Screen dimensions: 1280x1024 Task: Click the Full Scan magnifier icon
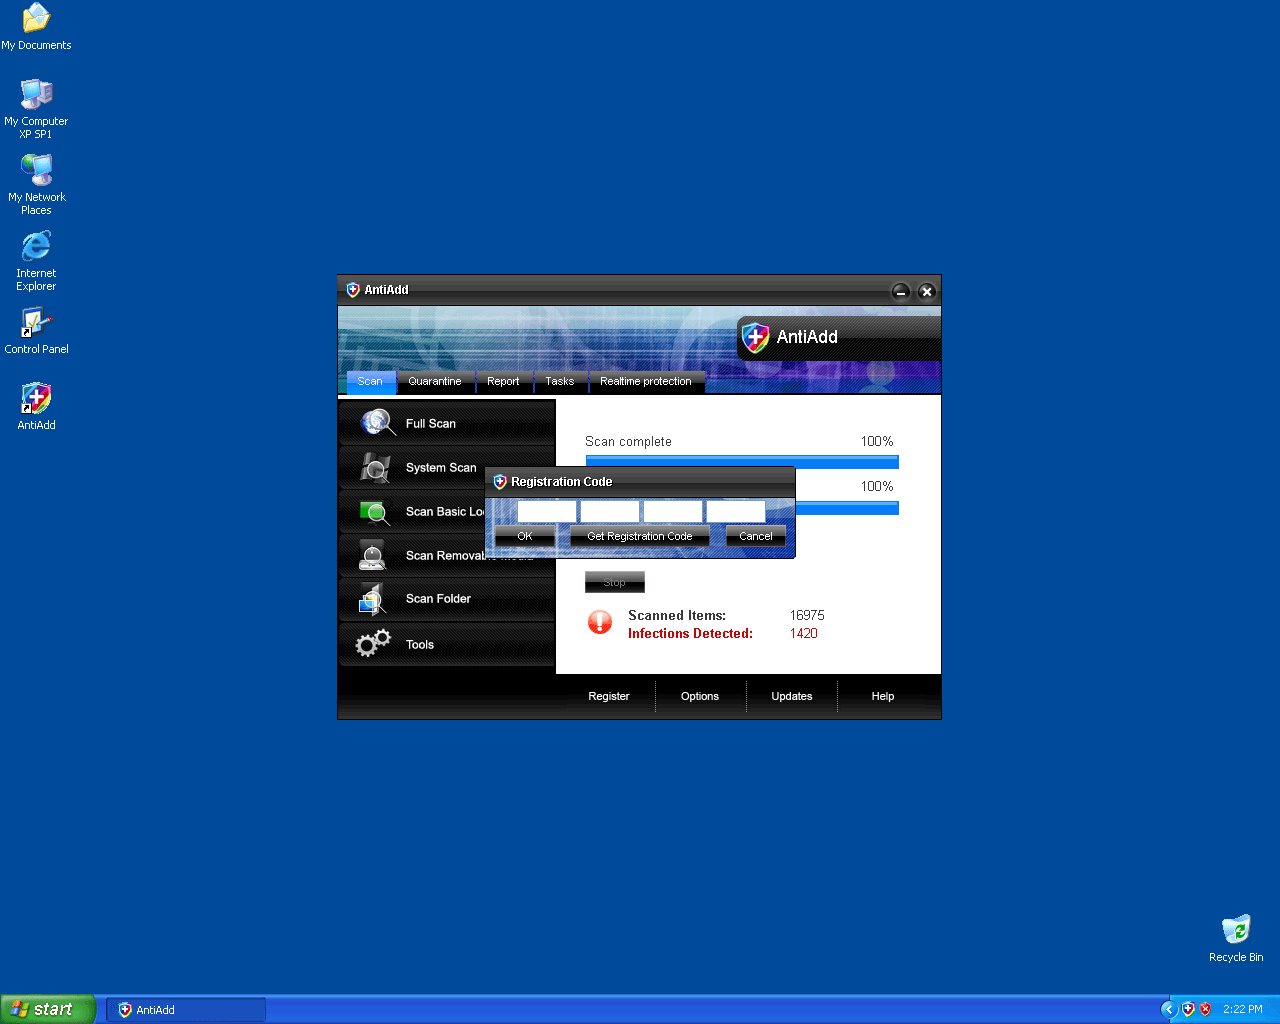pyautogui.click(x=377, y=423)
